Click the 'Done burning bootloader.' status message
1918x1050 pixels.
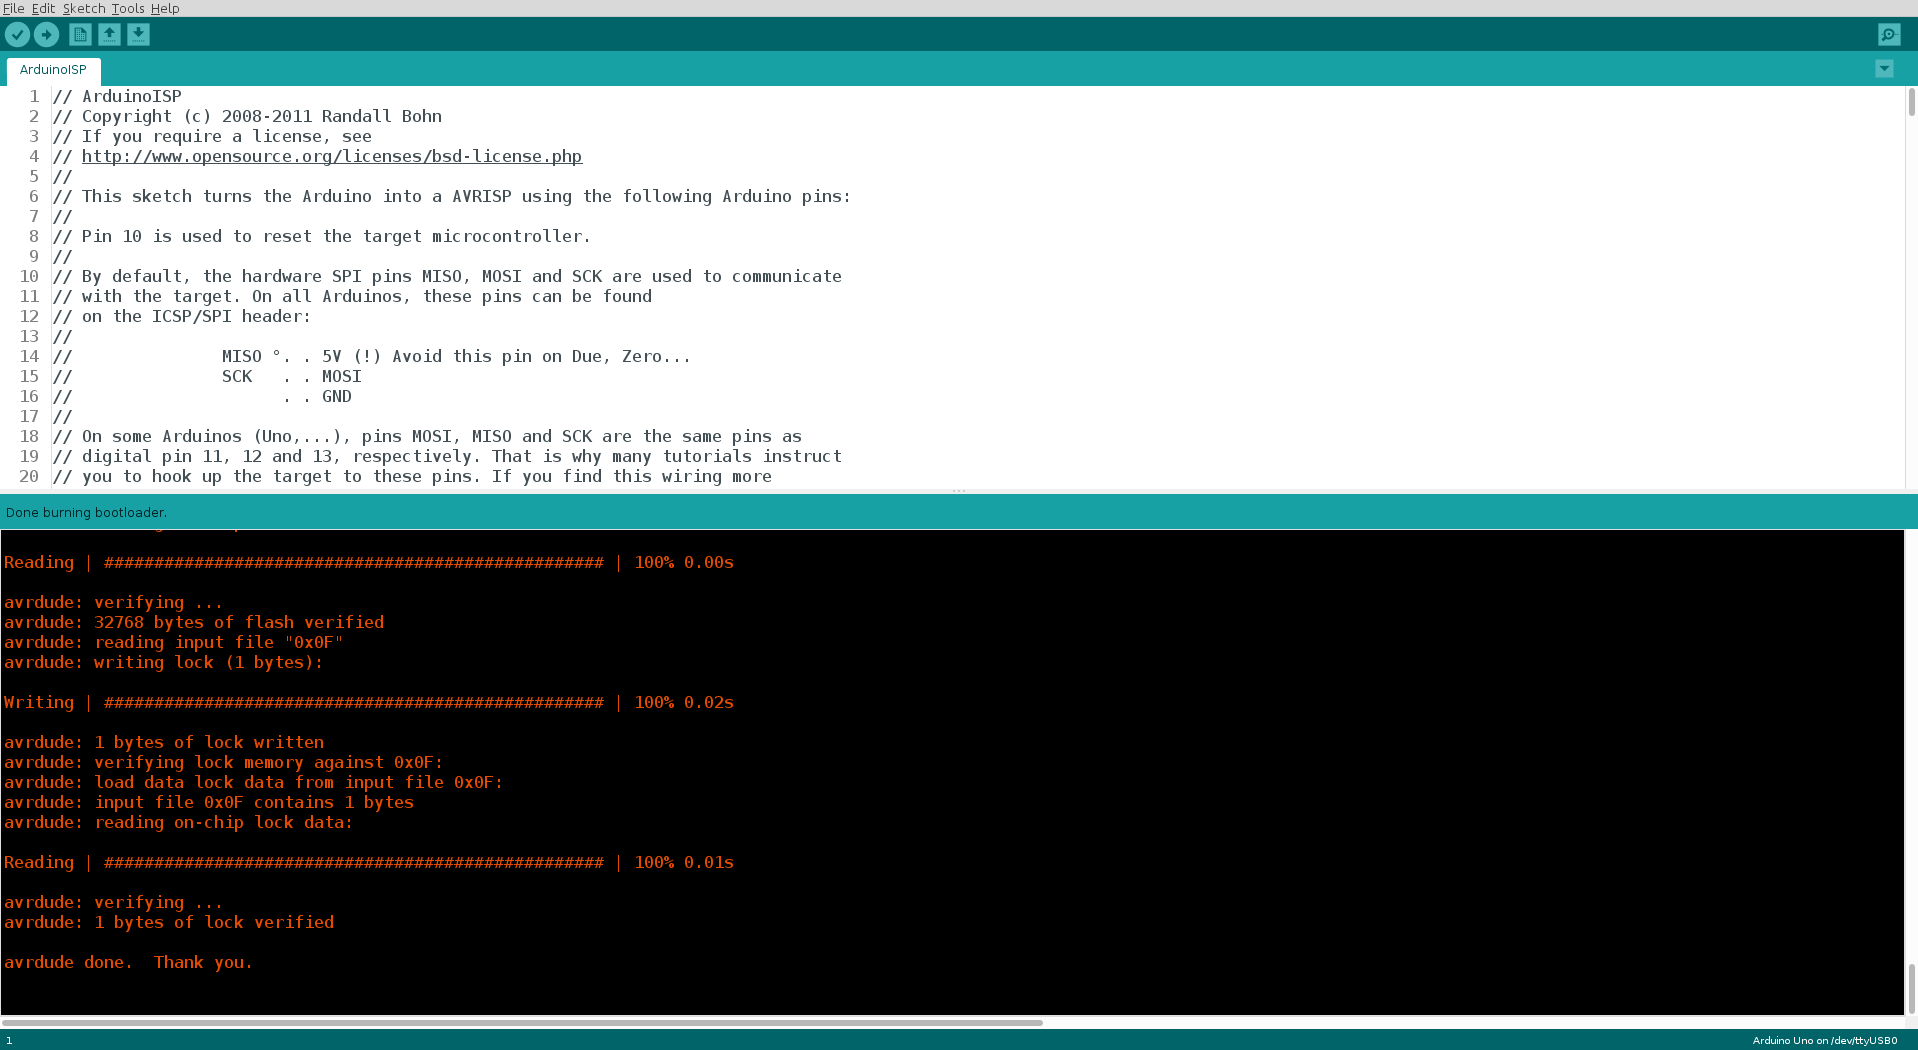click(x=86, y=512)
